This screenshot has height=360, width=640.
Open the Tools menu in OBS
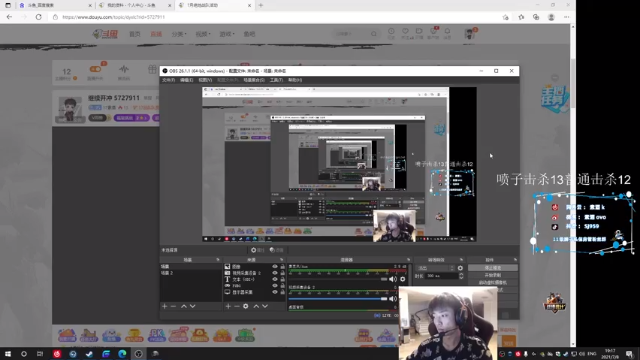[276, 80]
